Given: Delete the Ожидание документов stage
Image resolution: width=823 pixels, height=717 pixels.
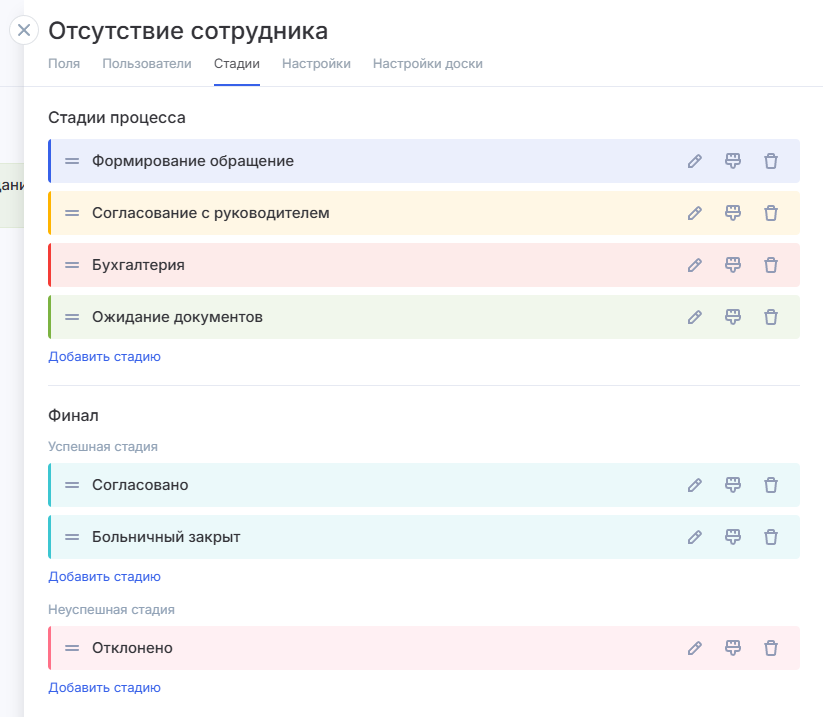Looking at the screenshot, I should tap(771, 317).
